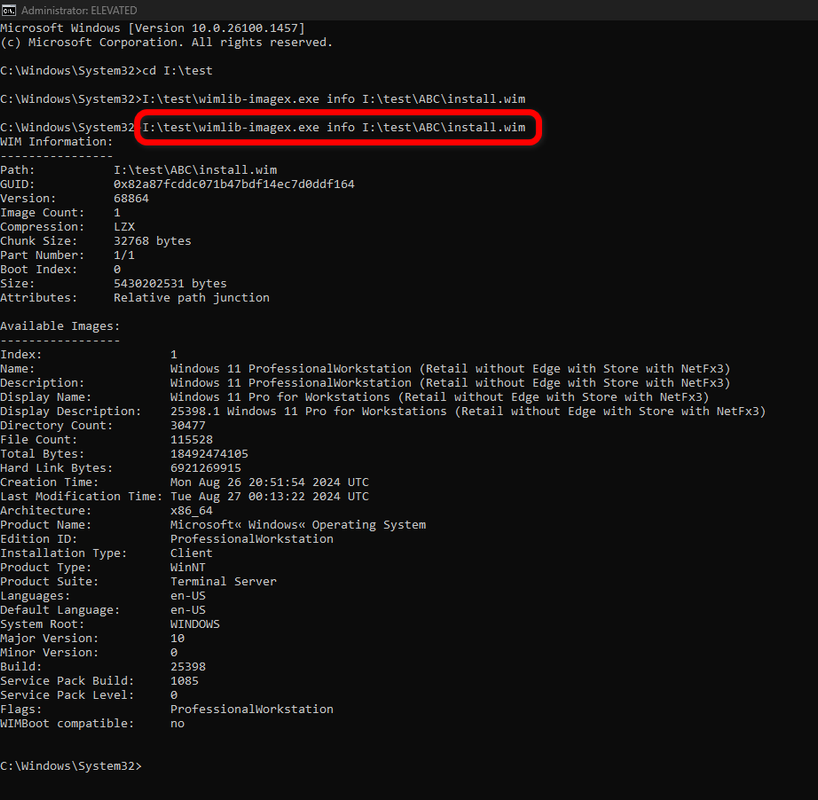818x800 pixels.
Task: Click the GUID value 0x82a87fcddc071b47bdf14ec7d0ddf164
Action: (x=234, y=184)
